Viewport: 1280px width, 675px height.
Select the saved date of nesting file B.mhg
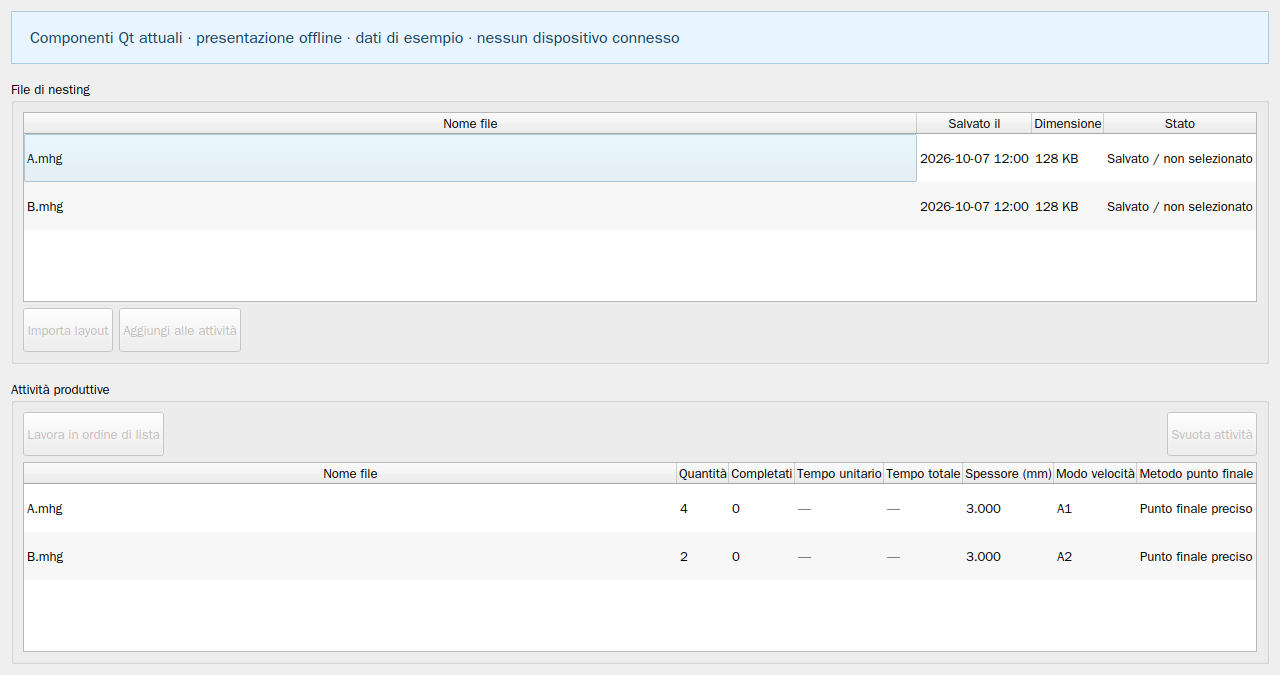tap(974, 206)
